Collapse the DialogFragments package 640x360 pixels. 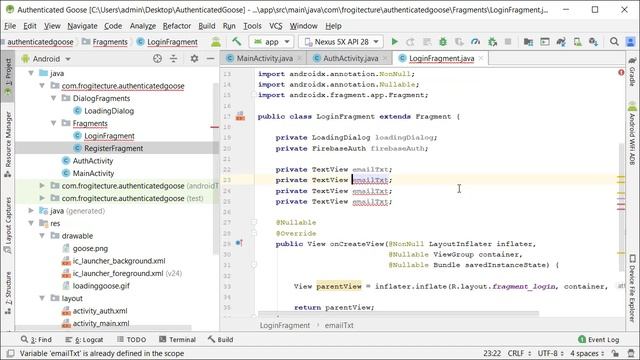[53, 98]
